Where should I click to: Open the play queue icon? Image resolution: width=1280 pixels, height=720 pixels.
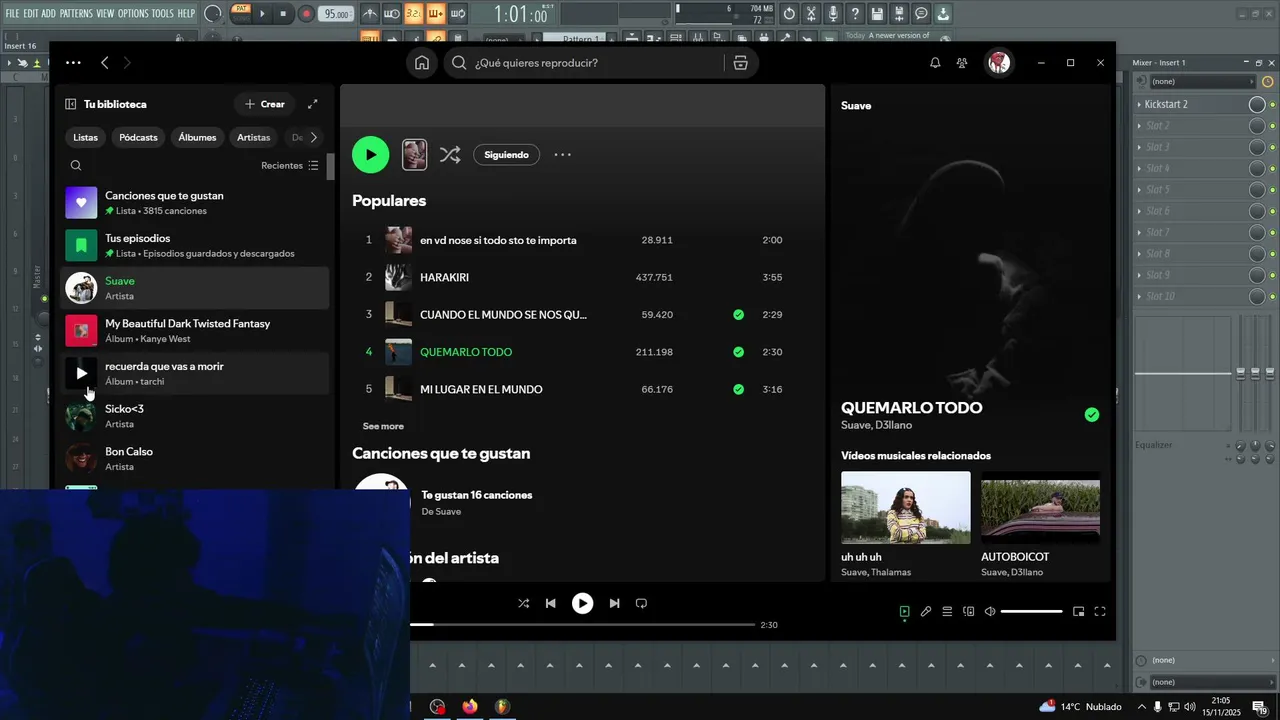click(947, 612)
